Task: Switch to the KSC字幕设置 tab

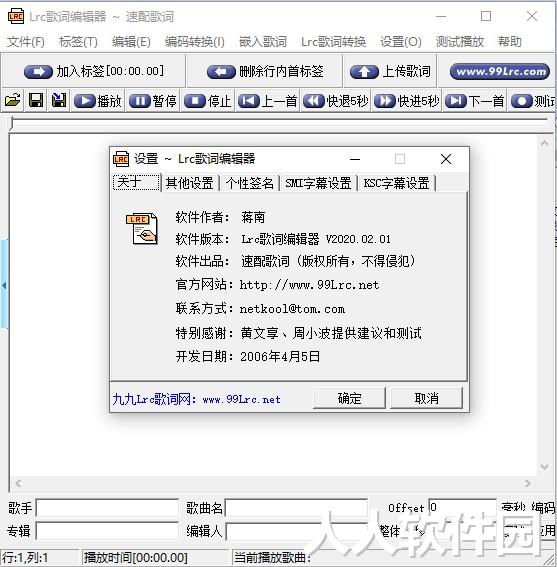Action: [396, 183]
